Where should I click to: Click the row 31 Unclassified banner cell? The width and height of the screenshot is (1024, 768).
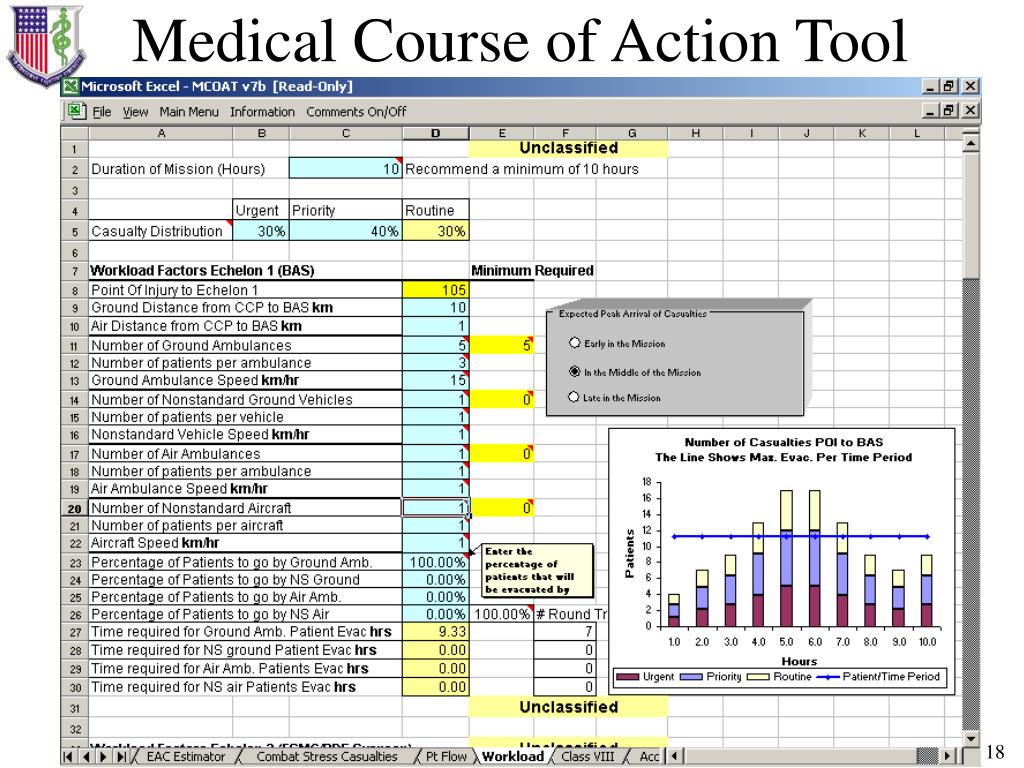(568, 707)
